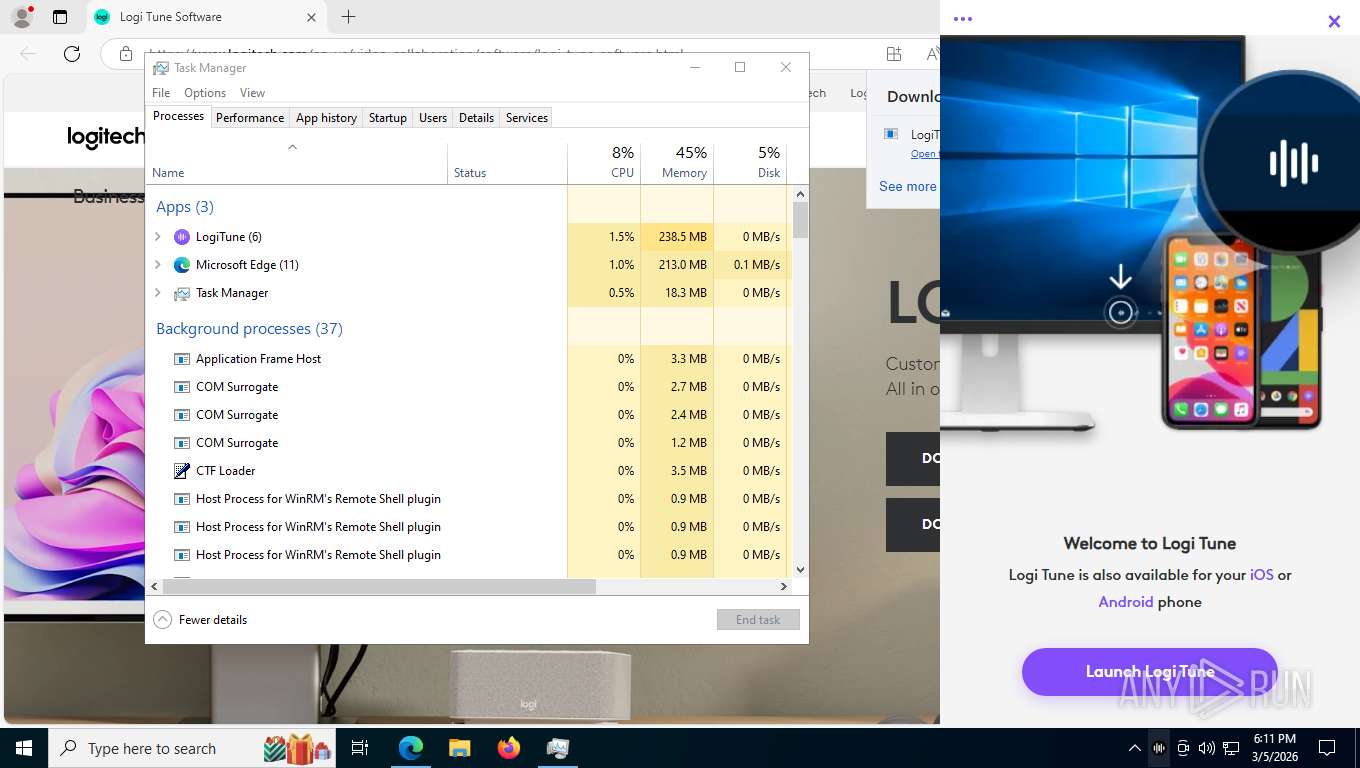Expand the Task Manager process group
This screenshot has height=768, width=1360.
click(157, 293)
